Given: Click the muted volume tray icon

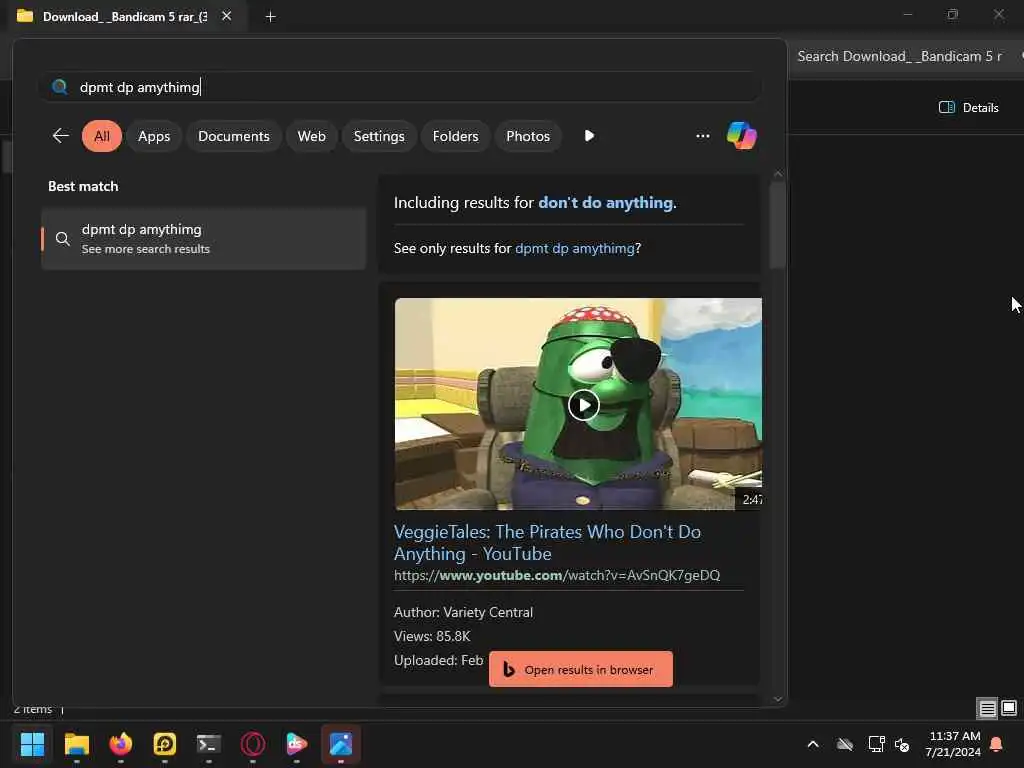Looking at the screenshot, I should tap(902, 744).
